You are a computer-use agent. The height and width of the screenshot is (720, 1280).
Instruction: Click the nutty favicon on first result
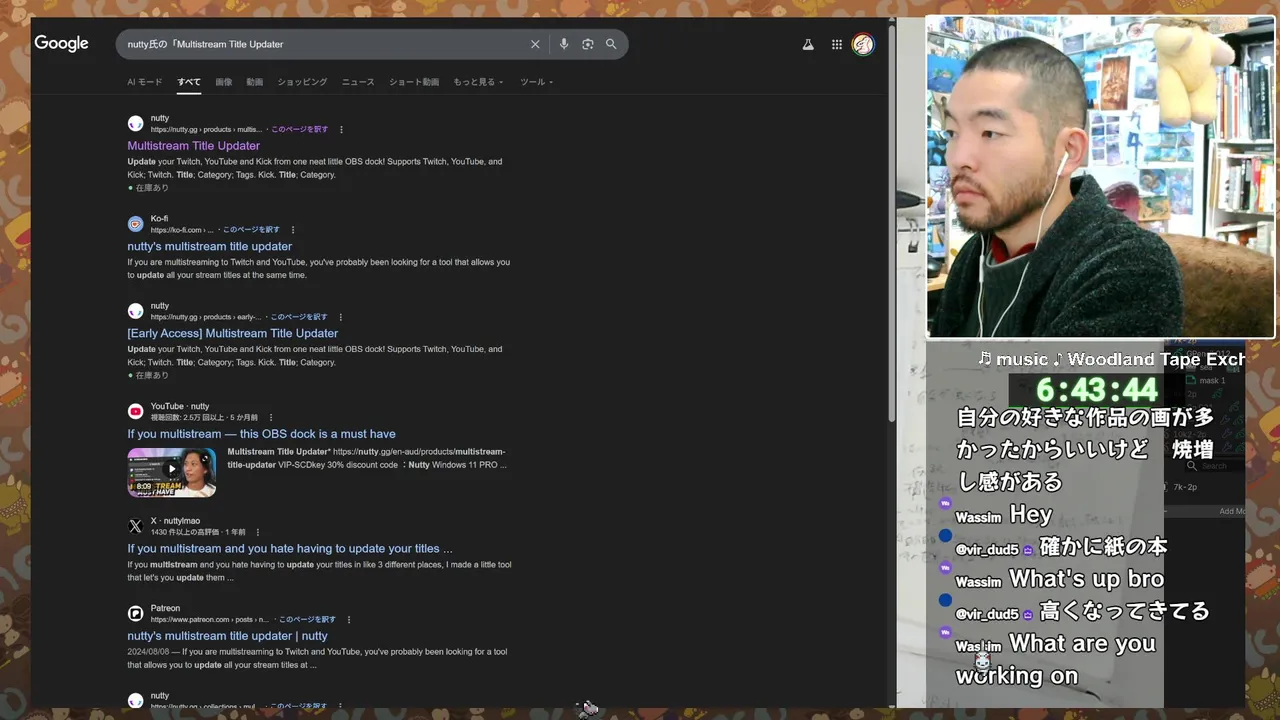[135, 123]
